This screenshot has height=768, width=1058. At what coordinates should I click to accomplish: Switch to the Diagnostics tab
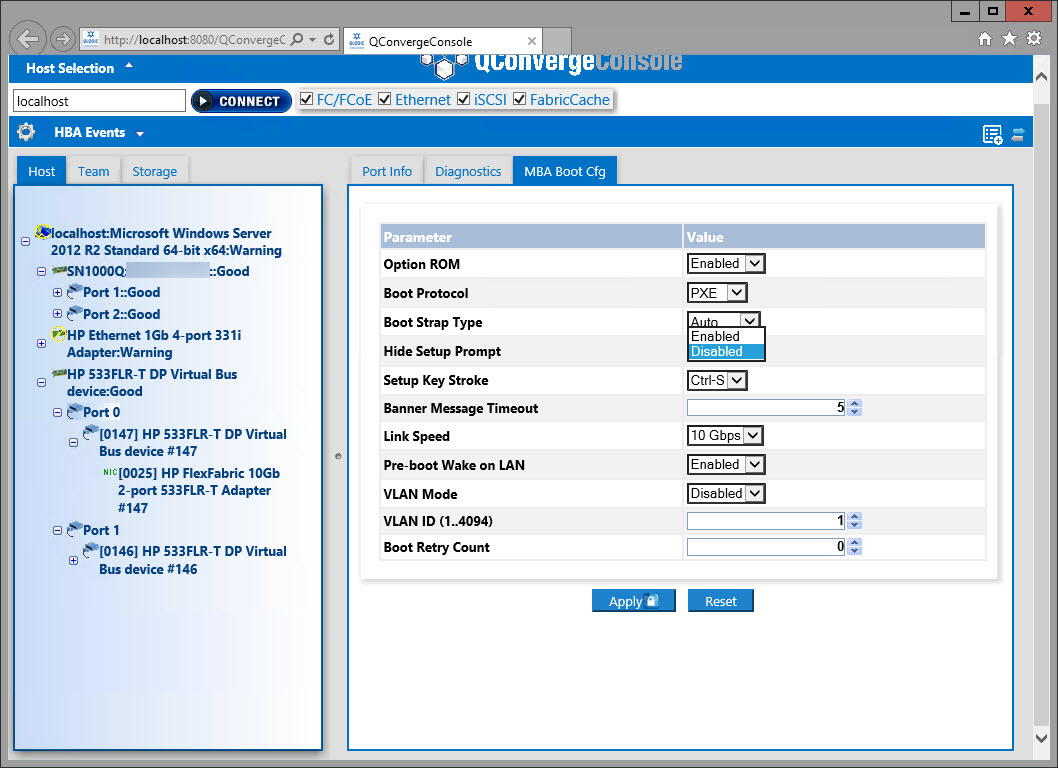click(x=468, y=171)
